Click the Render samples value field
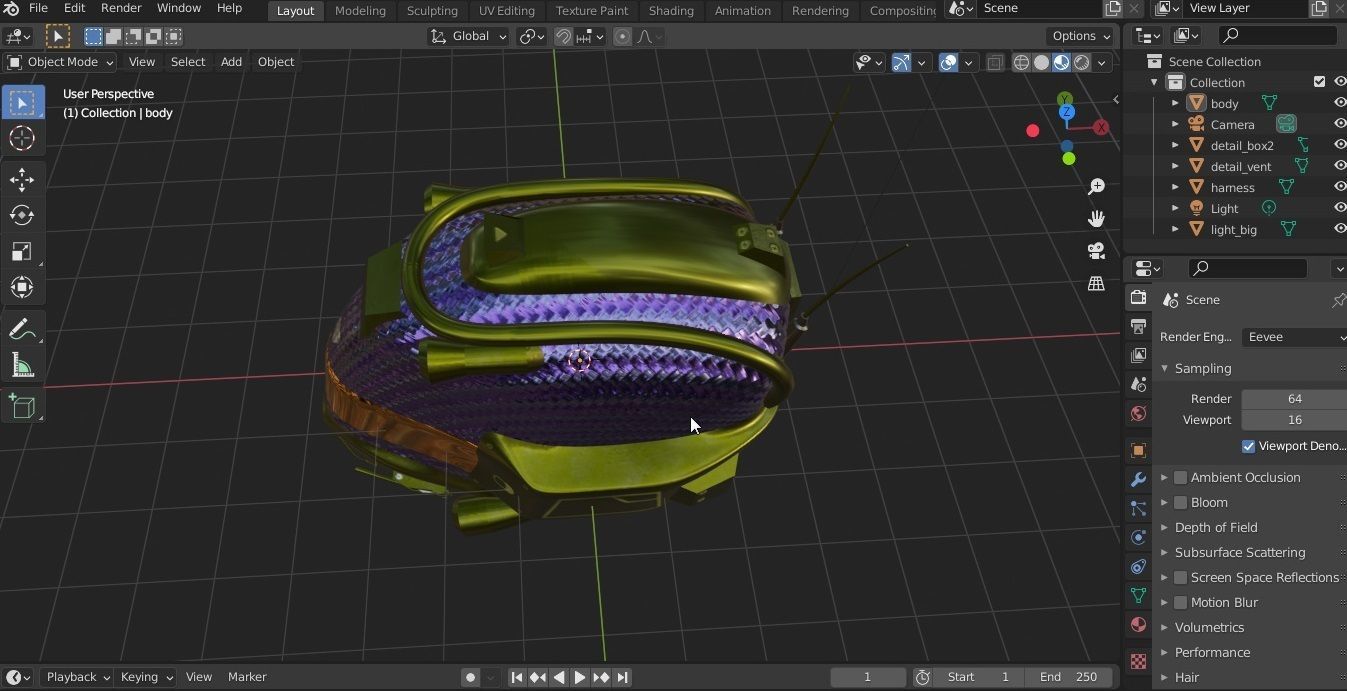The width and height of the screenshot is (1347, 691). 1294,399
